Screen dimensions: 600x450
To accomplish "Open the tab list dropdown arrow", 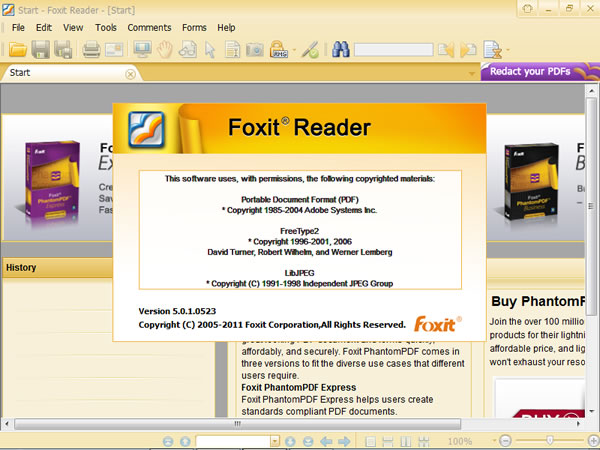I will click(x=472, y=73).
